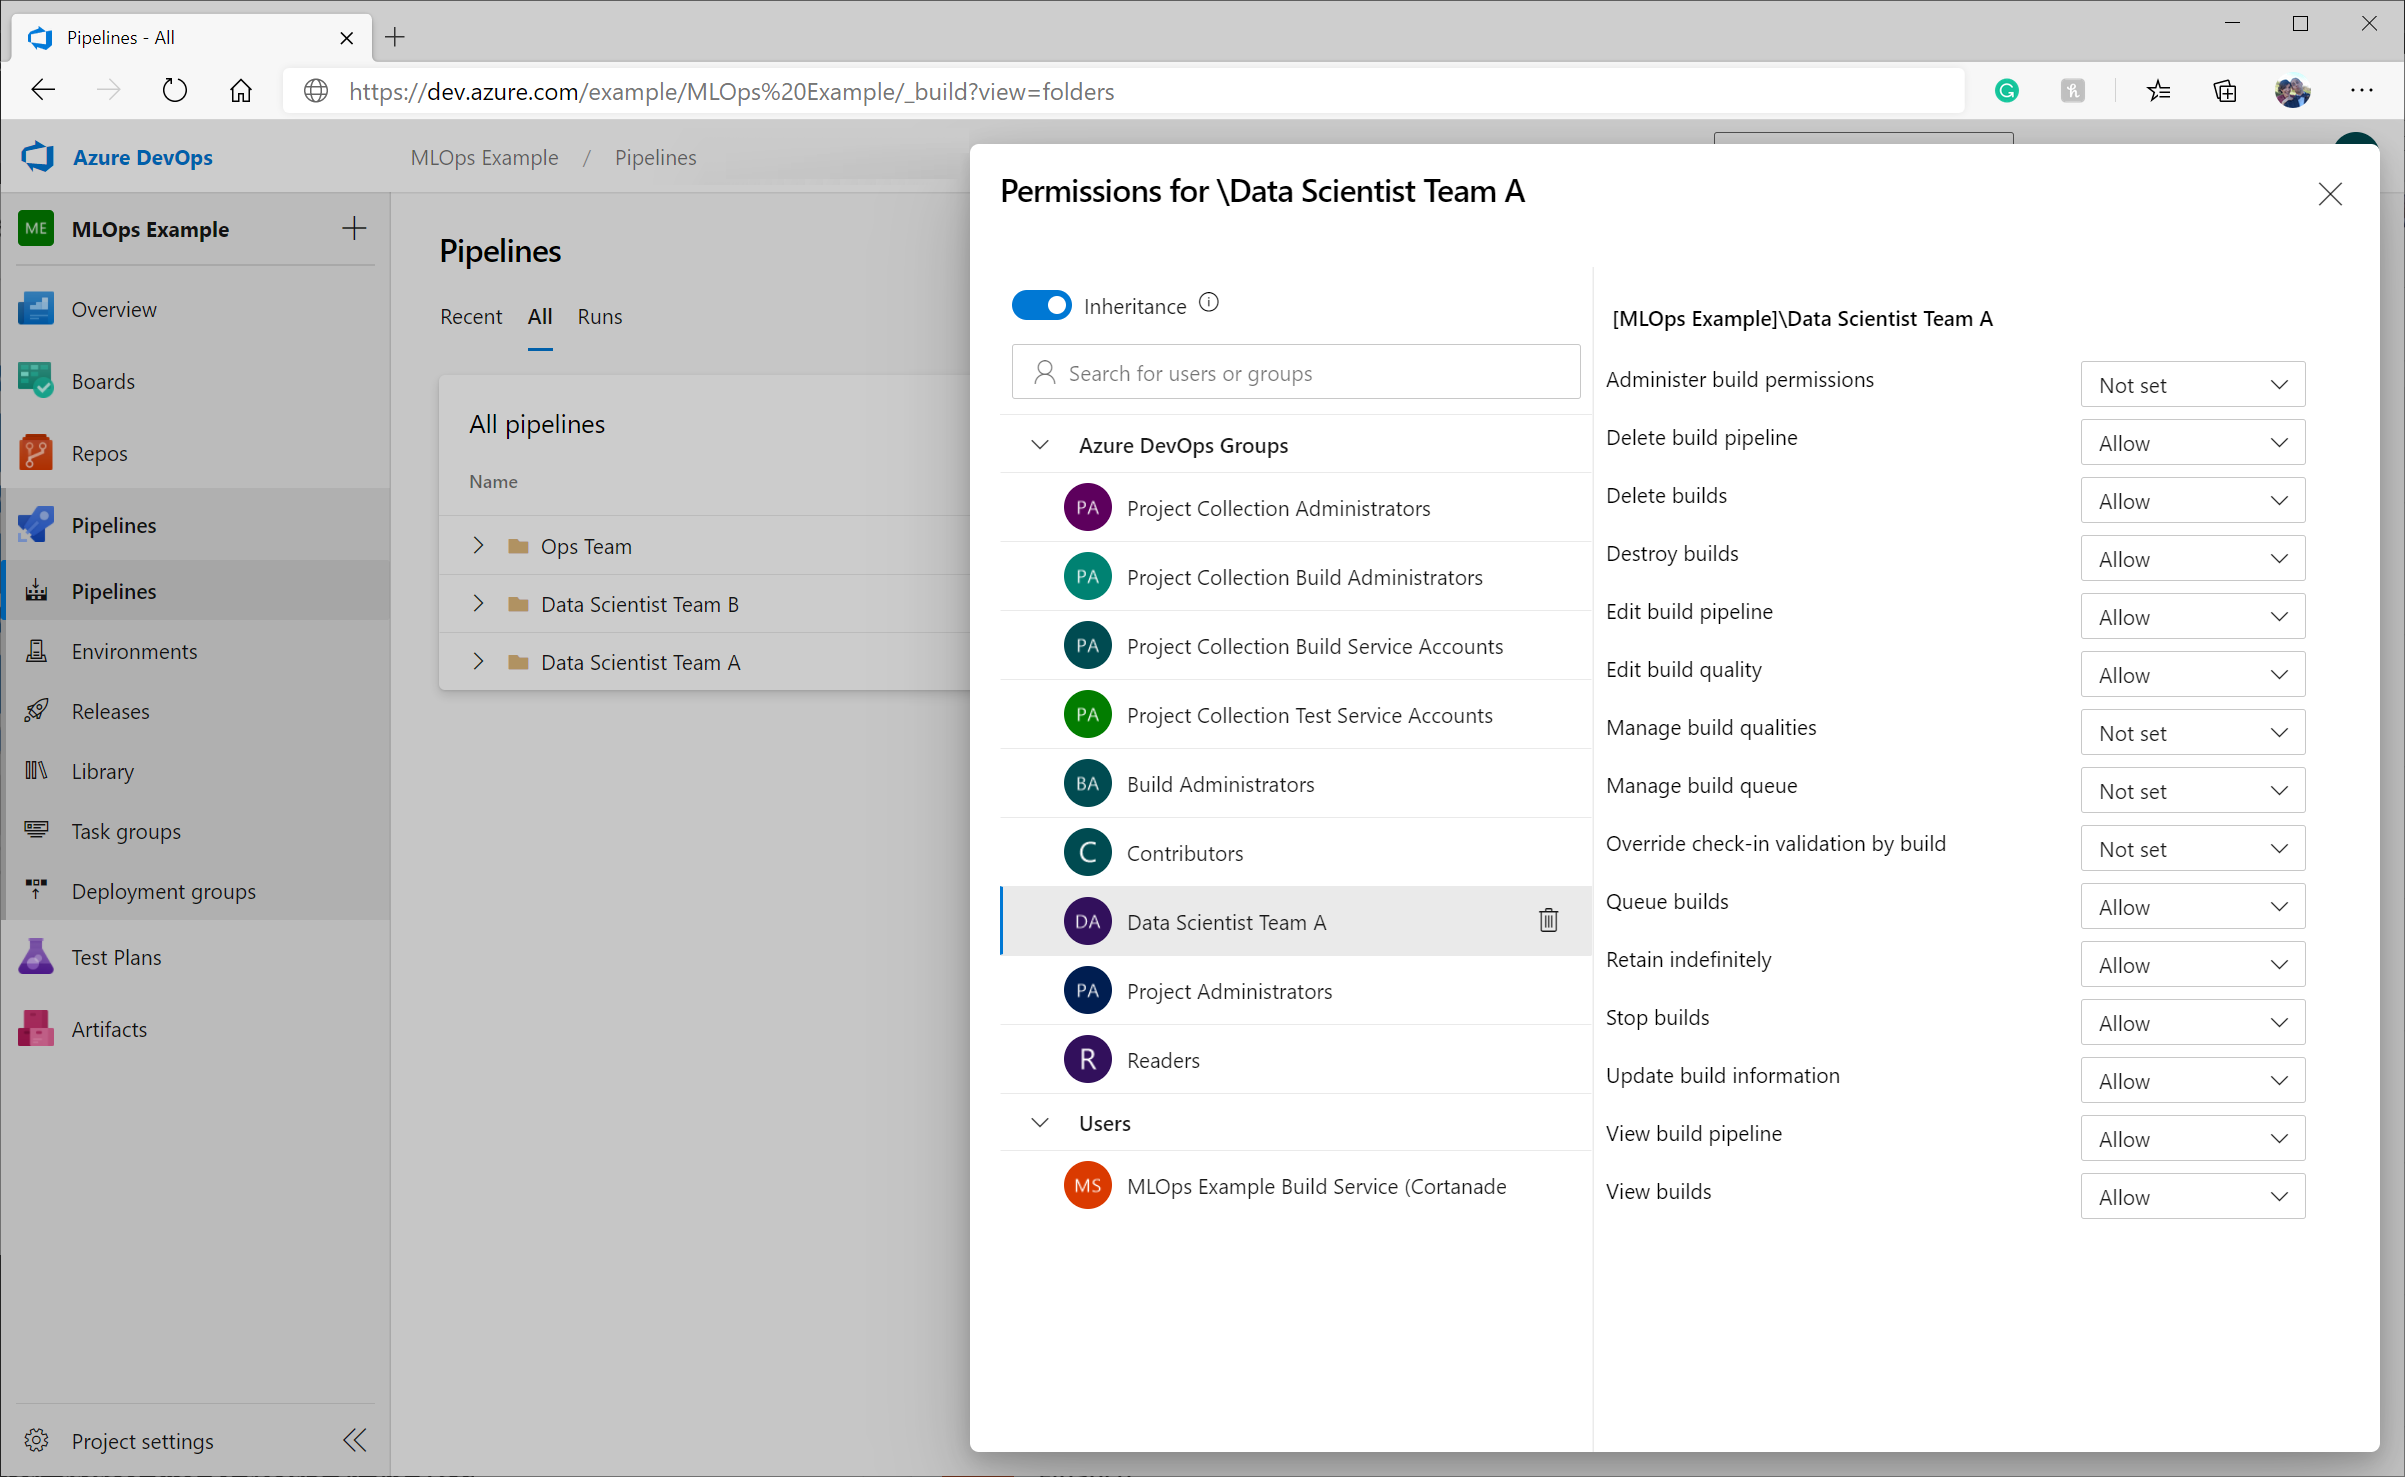This screenshot has width=2405, height=1477.
Task: Click MLOps Example breadcrumb link
Action: point(484,157)
